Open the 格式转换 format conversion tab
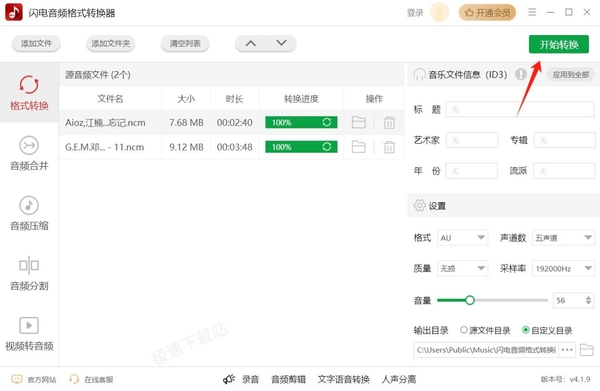The image size is (600, 391). tap(29, 93)
